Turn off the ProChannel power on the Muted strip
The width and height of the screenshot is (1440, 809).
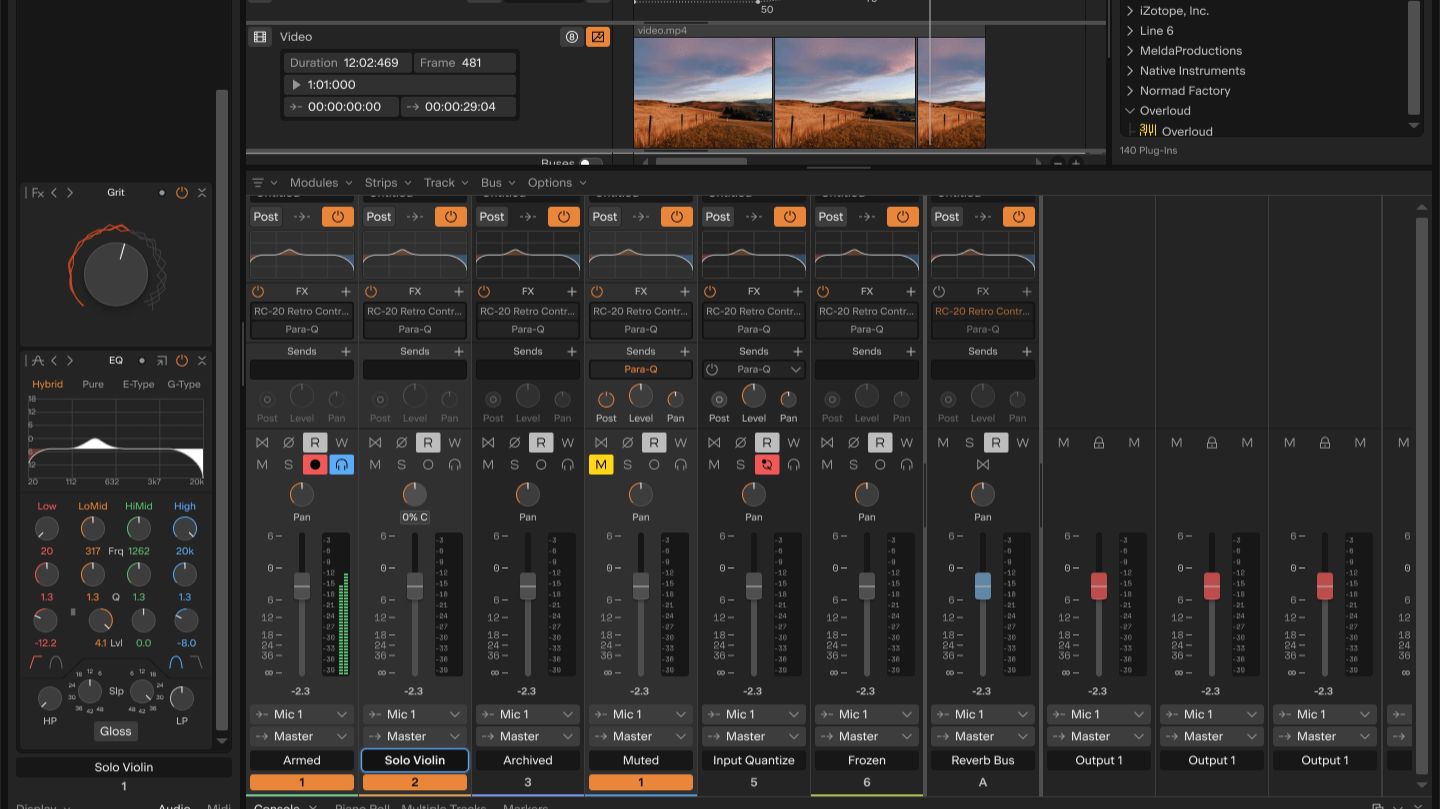pos(677,216)
